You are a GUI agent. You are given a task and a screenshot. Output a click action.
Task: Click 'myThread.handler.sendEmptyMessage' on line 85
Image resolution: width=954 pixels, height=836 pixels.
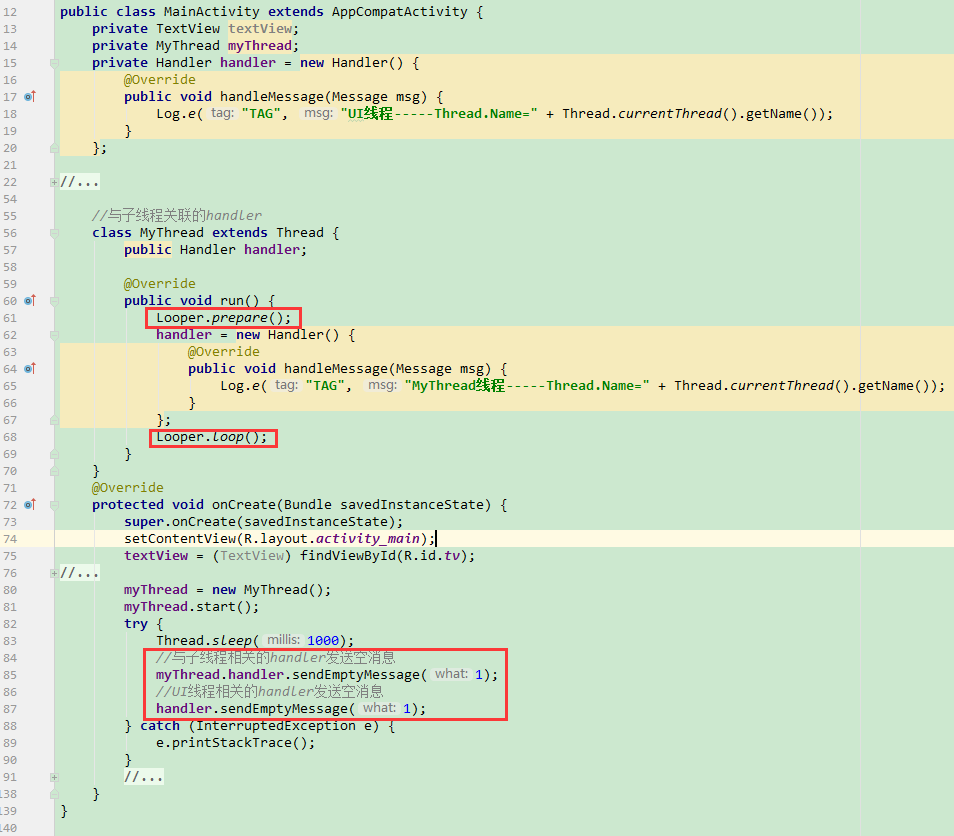pos(287,675)
